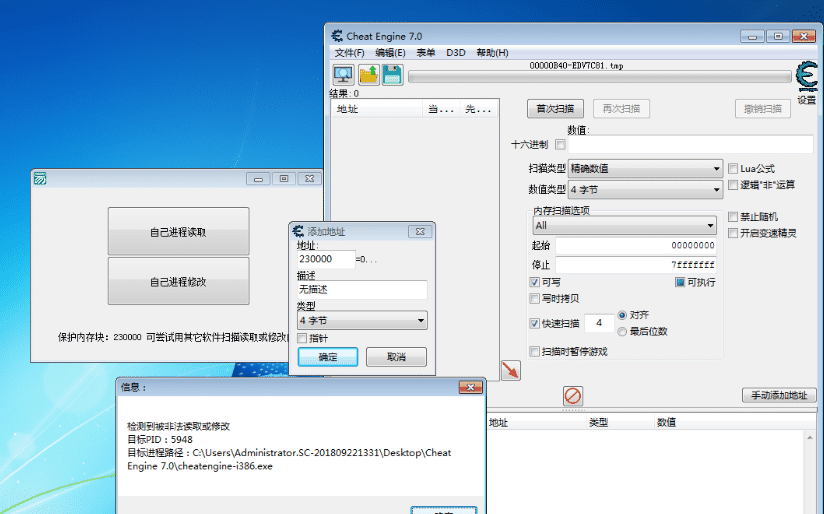
Task: Enable the Lua公式 checkbox
Action: [x=733, y=169]
